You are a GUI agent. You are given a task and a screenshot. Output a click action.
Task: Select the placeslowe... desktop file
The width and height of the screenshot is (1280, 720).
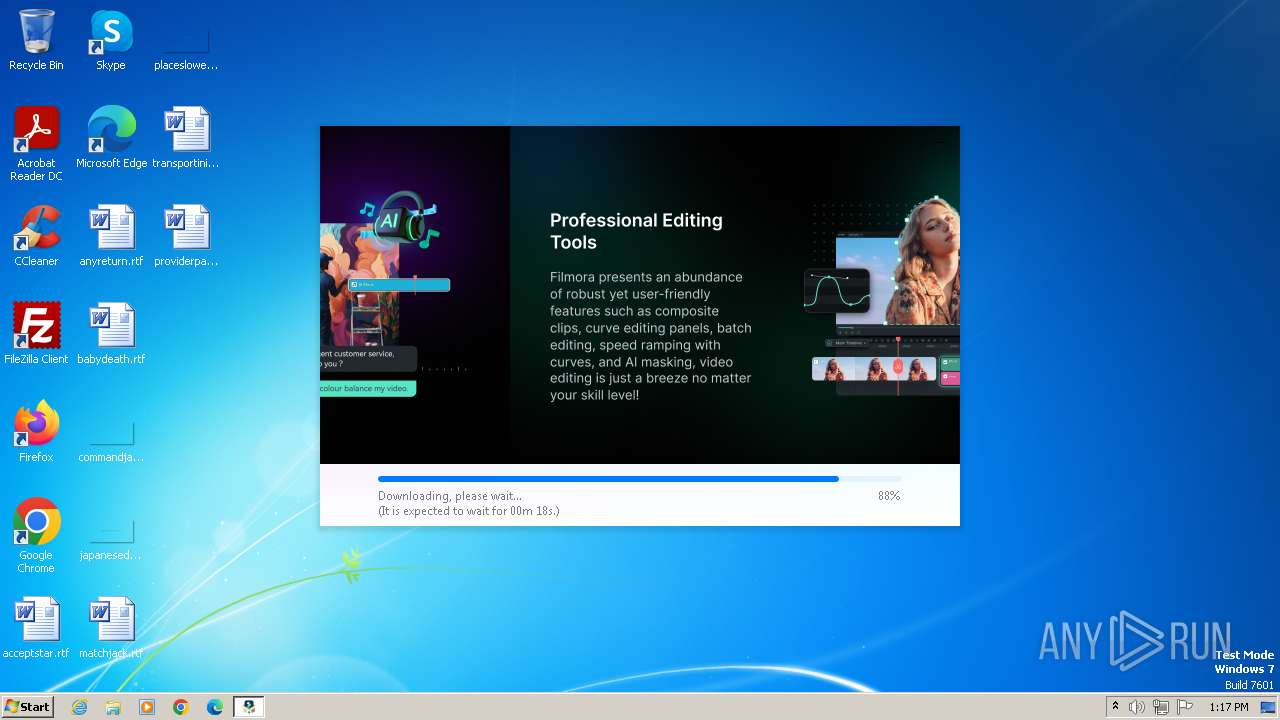[x=186, y=40]
